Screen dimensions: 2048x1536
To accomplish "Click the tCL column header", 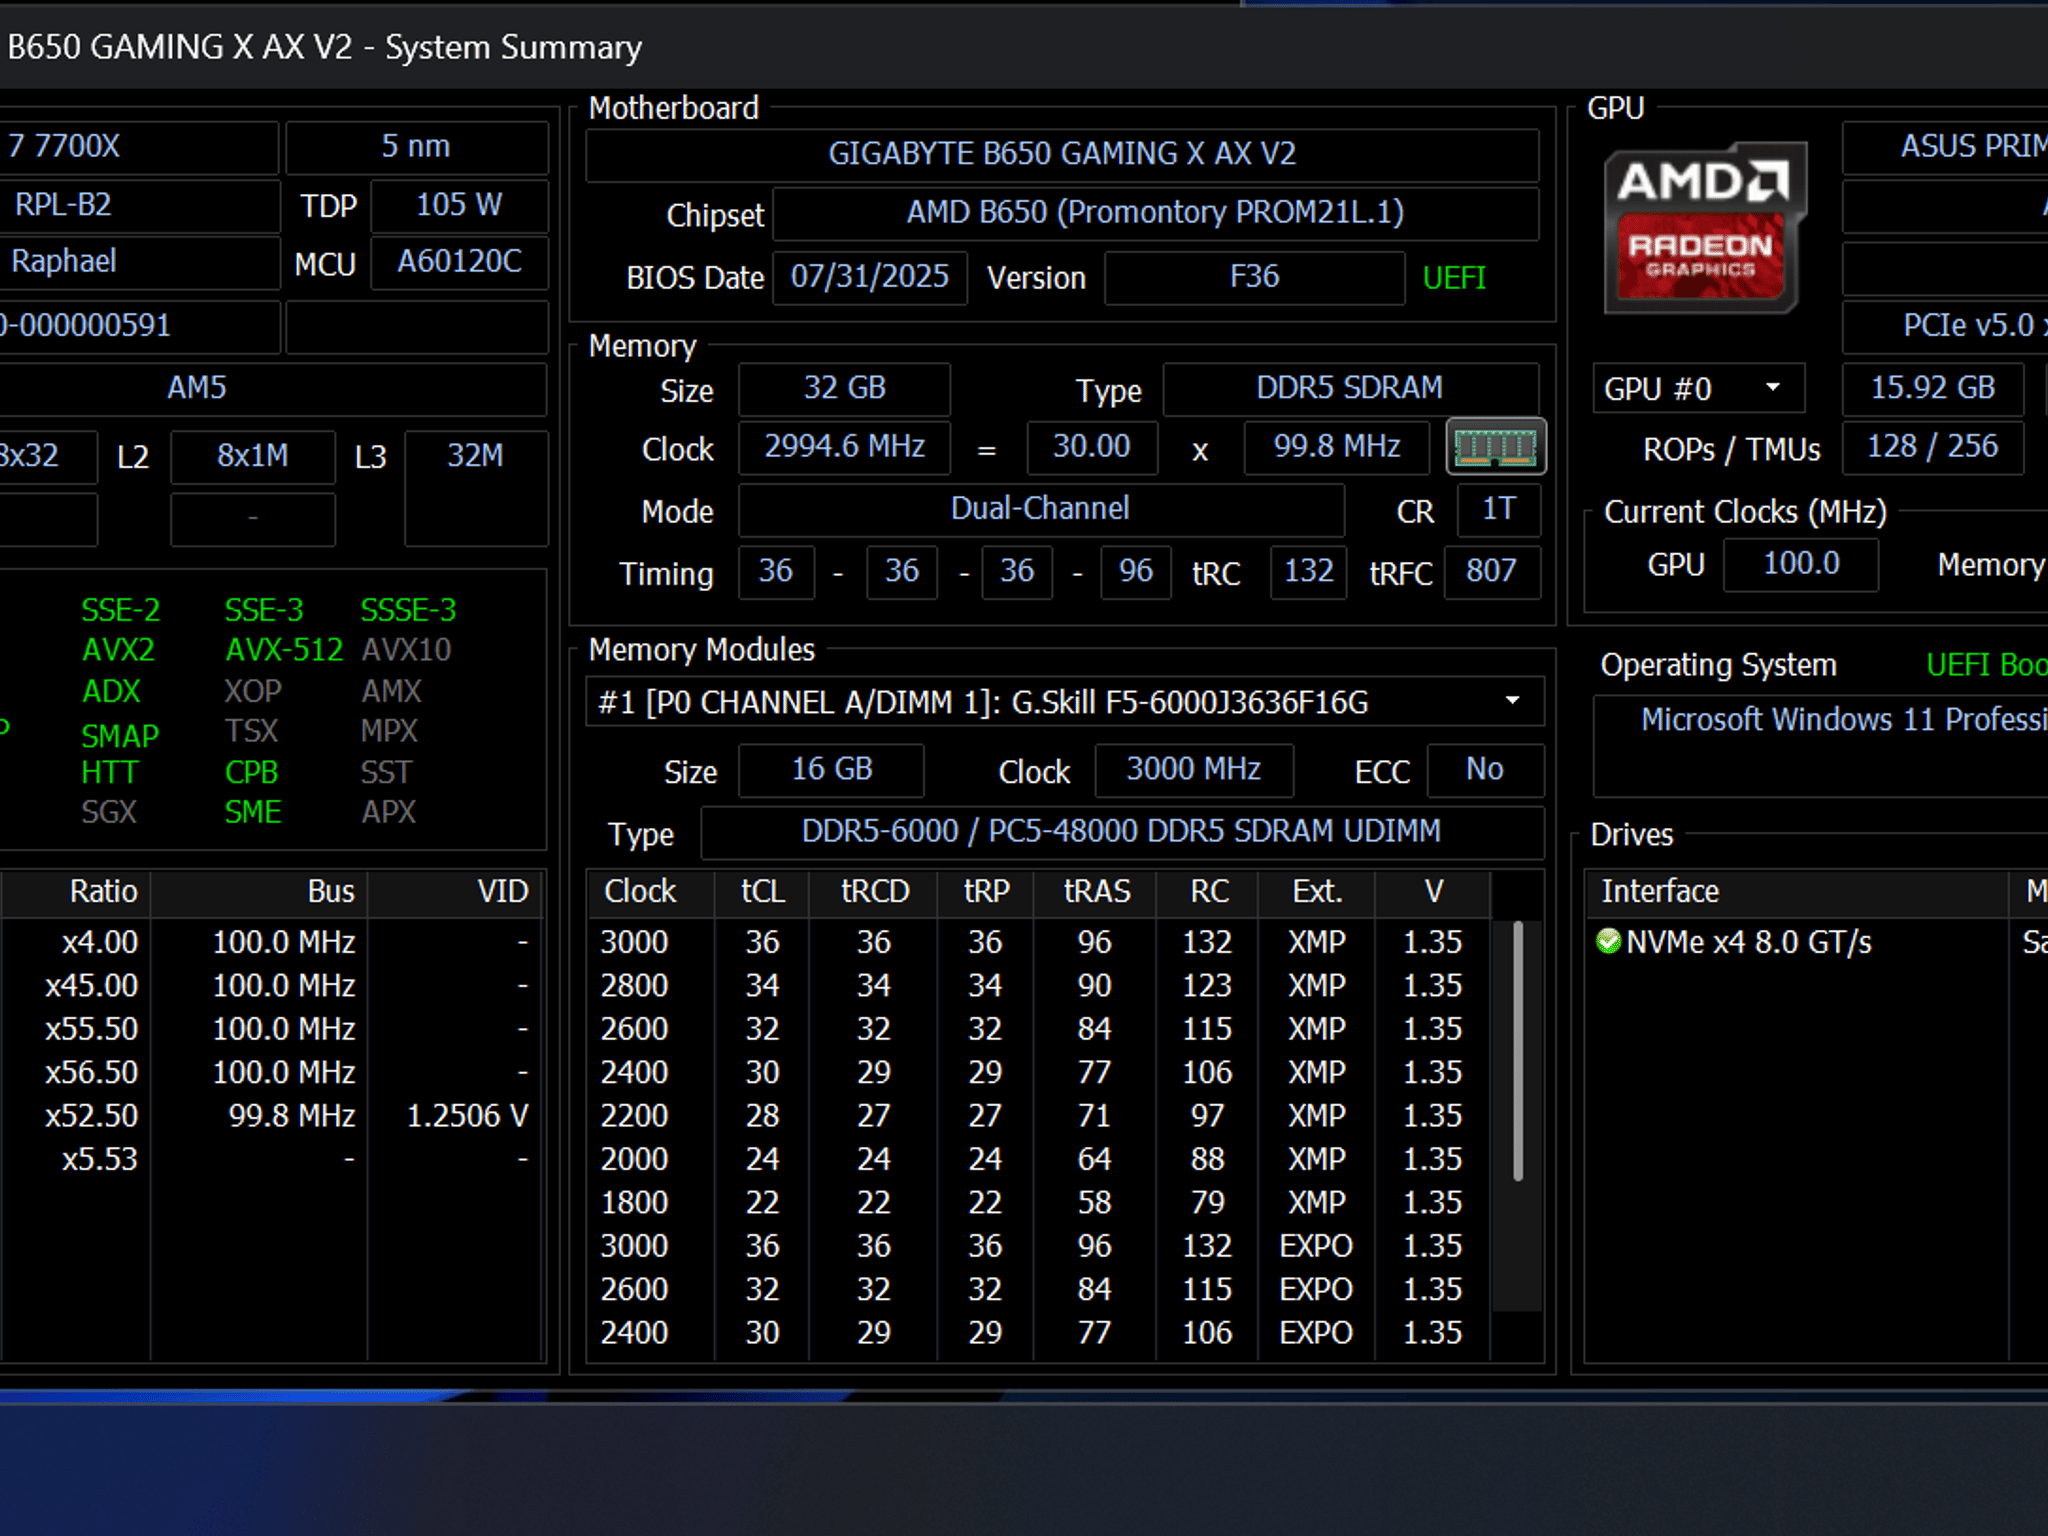I will 762,891.
